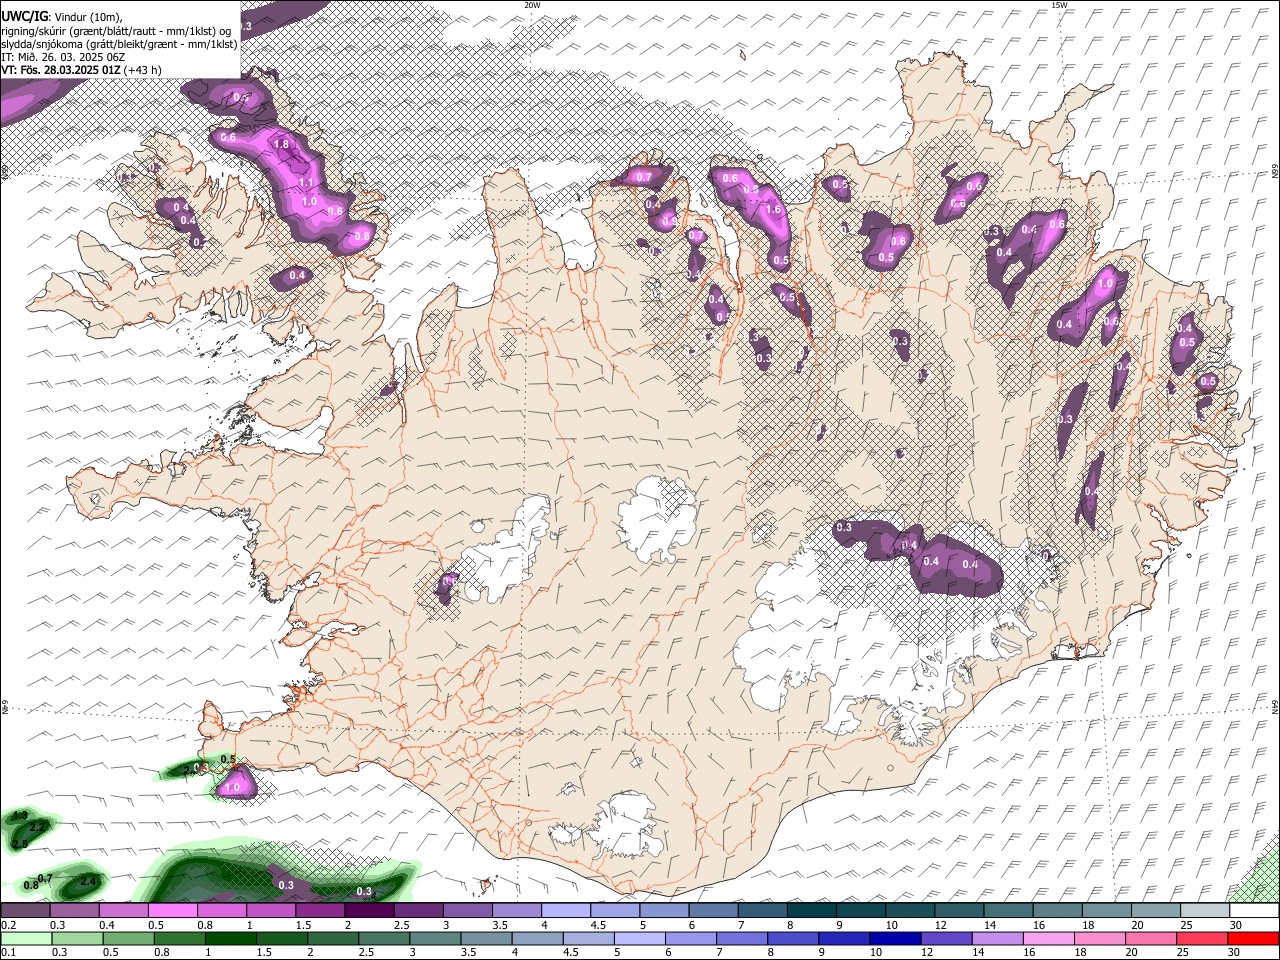Click the '12' label in top legend row
Image resolution: width=1280 pixels, height=960 pixels.
941,925
